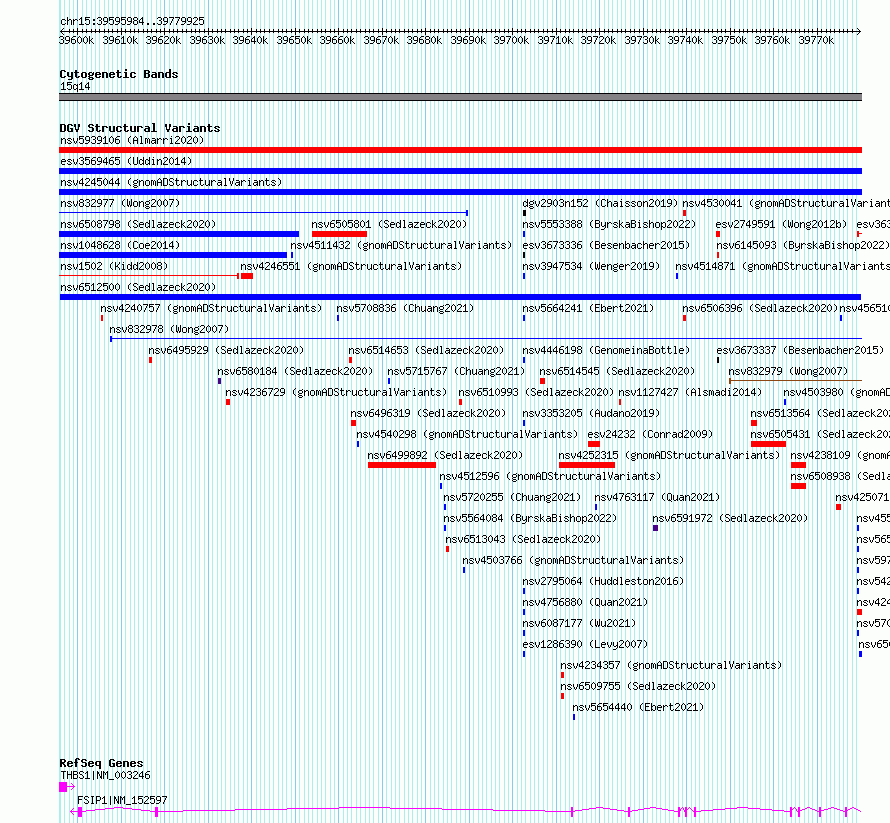The height and width of the screenshot is (823, 890).
Task: Click esv24232 (Conrad2009) label
Action: pos(650,434)
